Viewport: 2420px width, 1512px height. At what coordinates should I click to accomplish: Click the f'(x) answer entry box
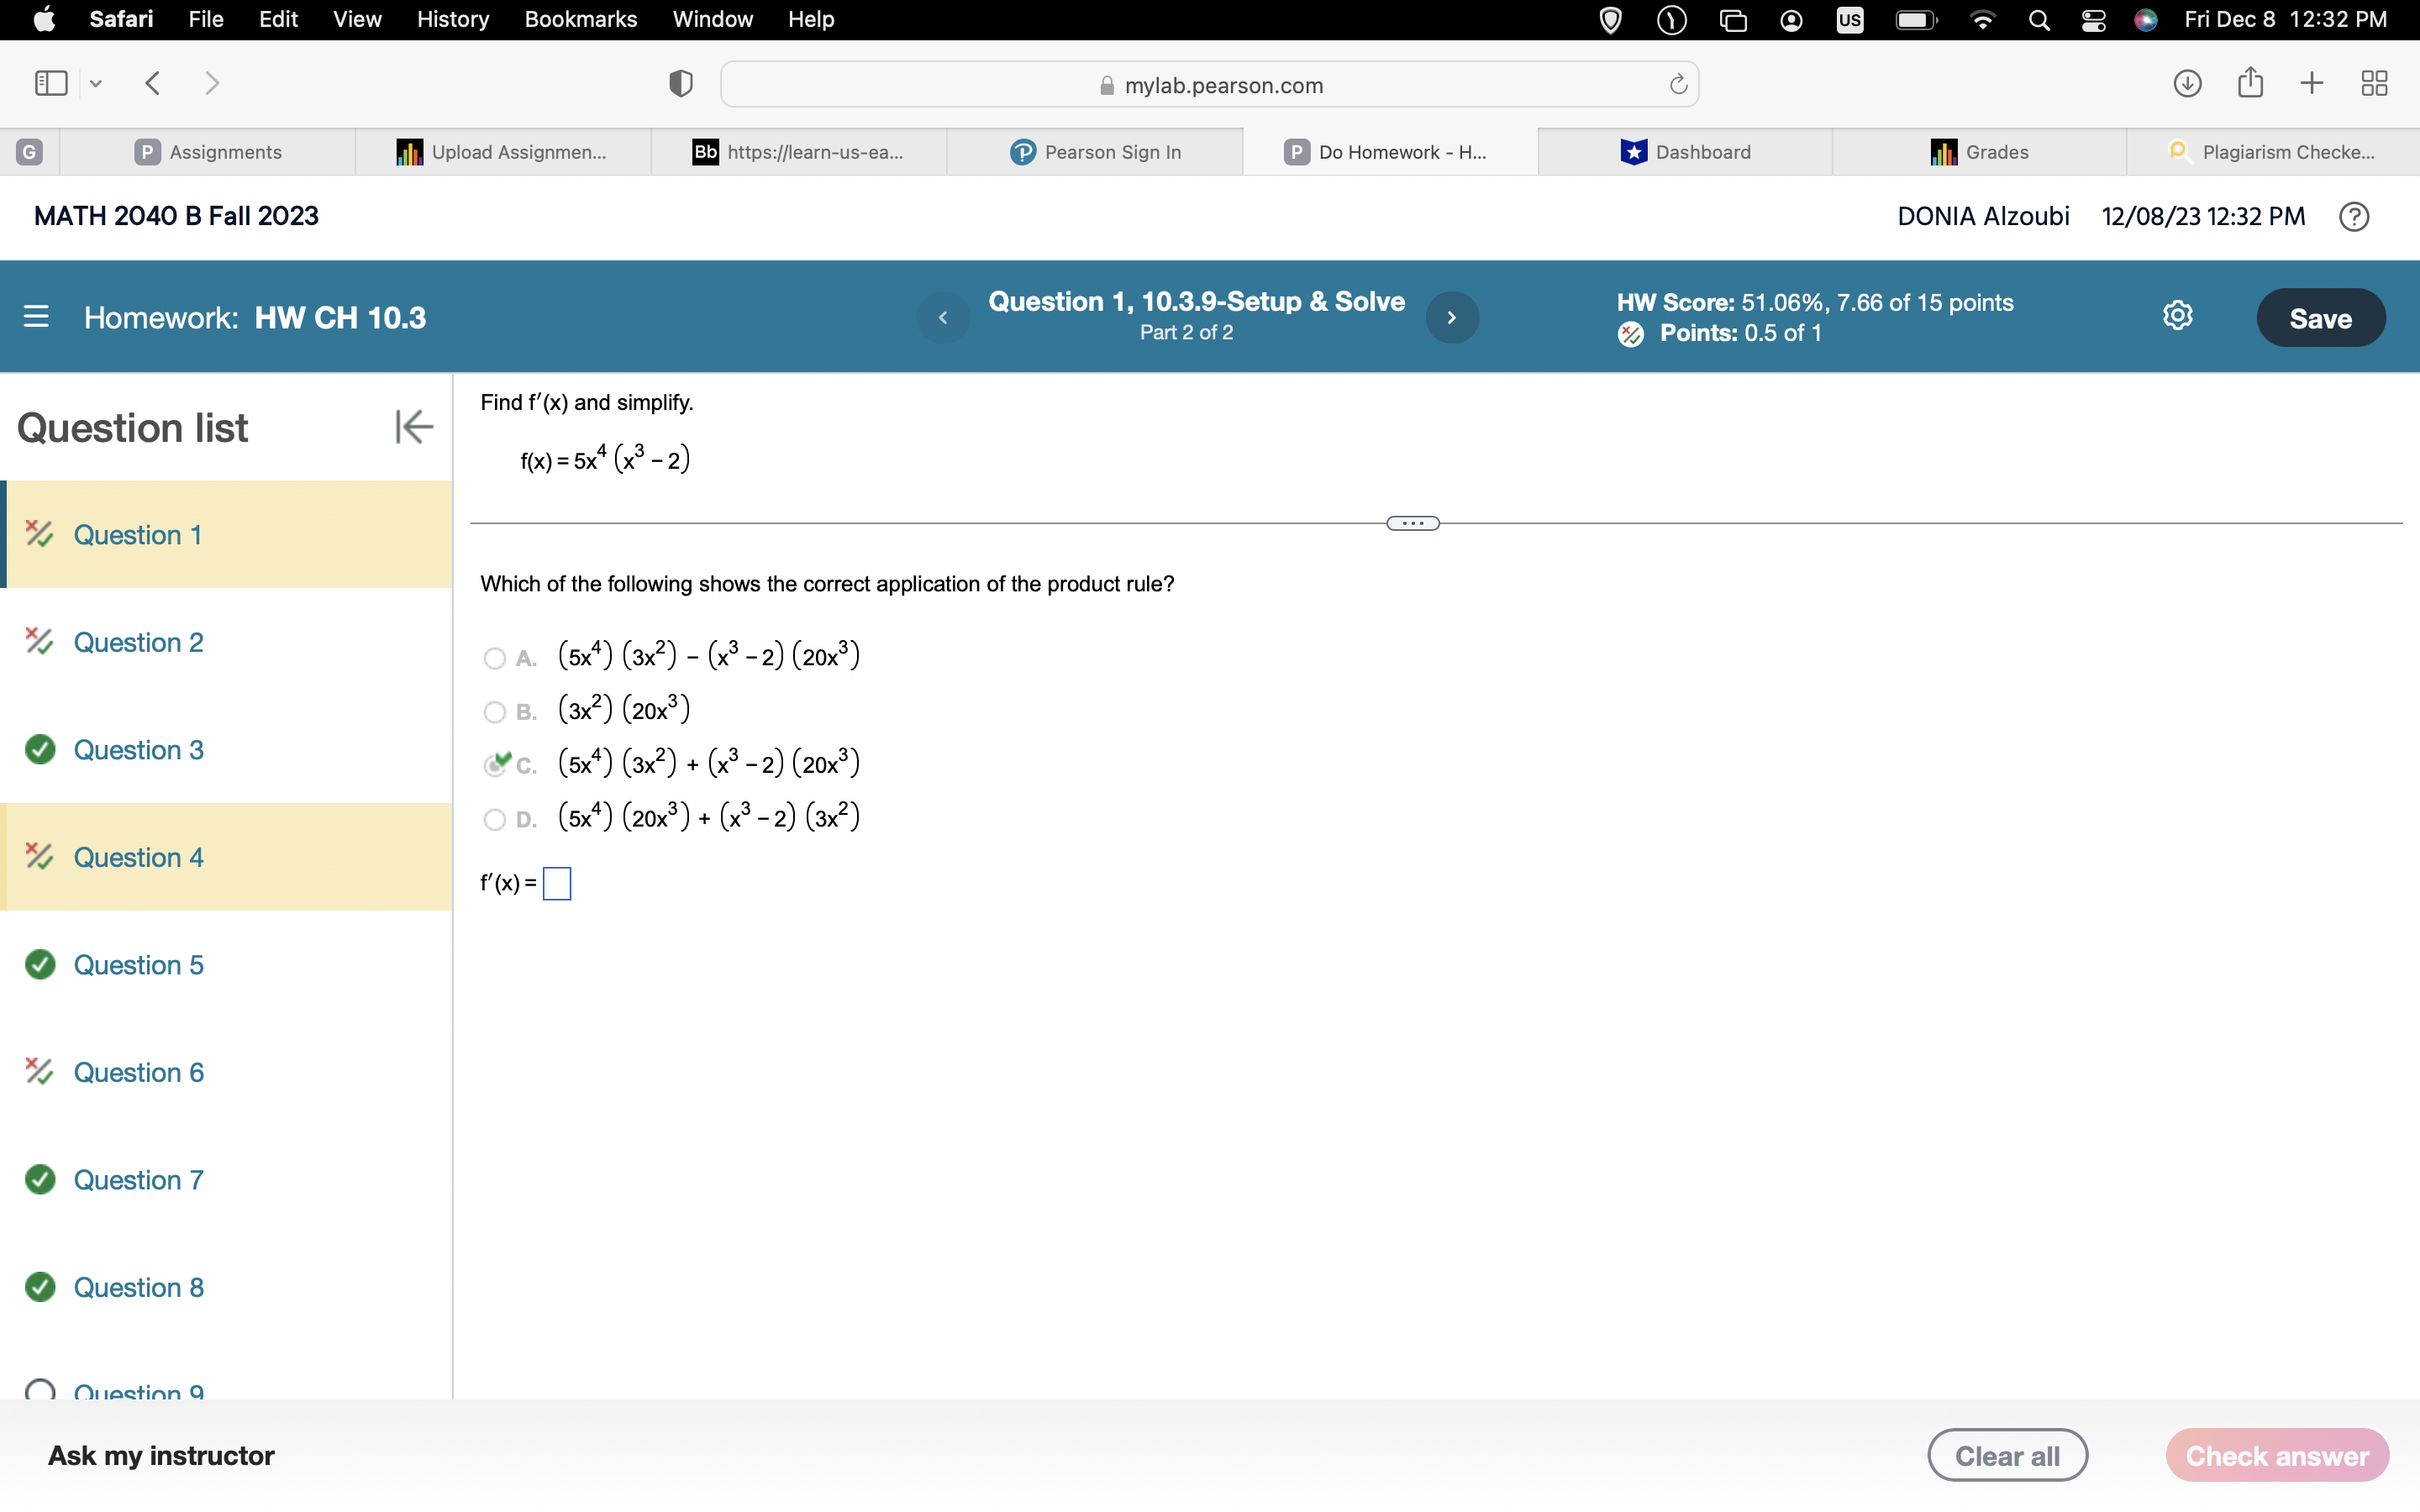pyautogui.click(x=557, y=883)
